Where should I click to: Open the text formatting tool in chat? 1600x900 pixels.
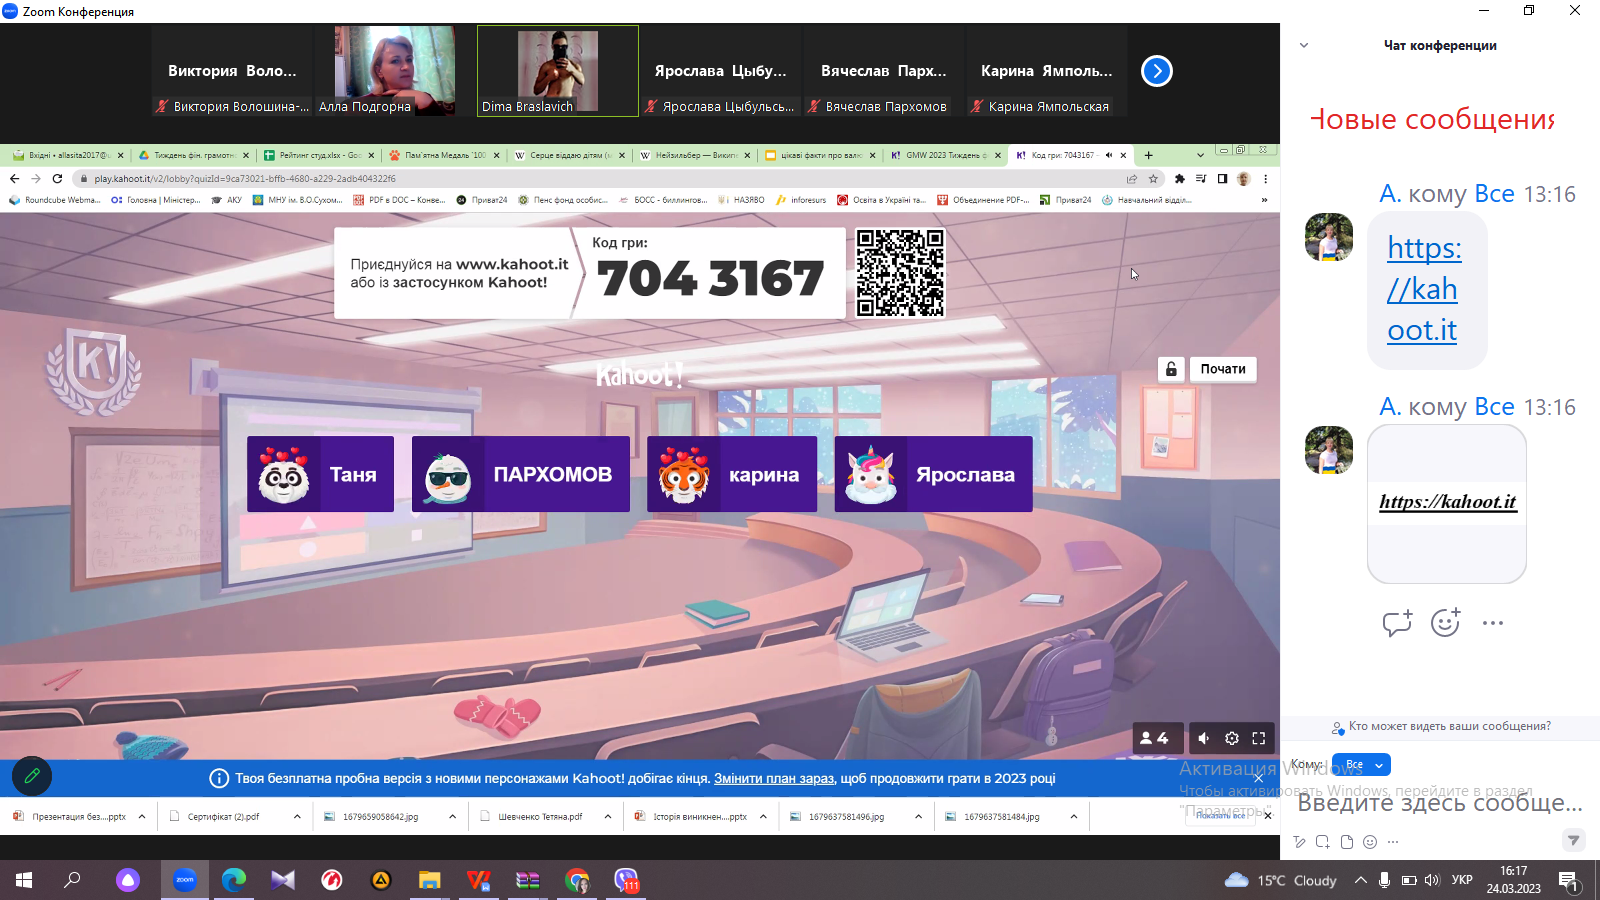coord(1299,842)
